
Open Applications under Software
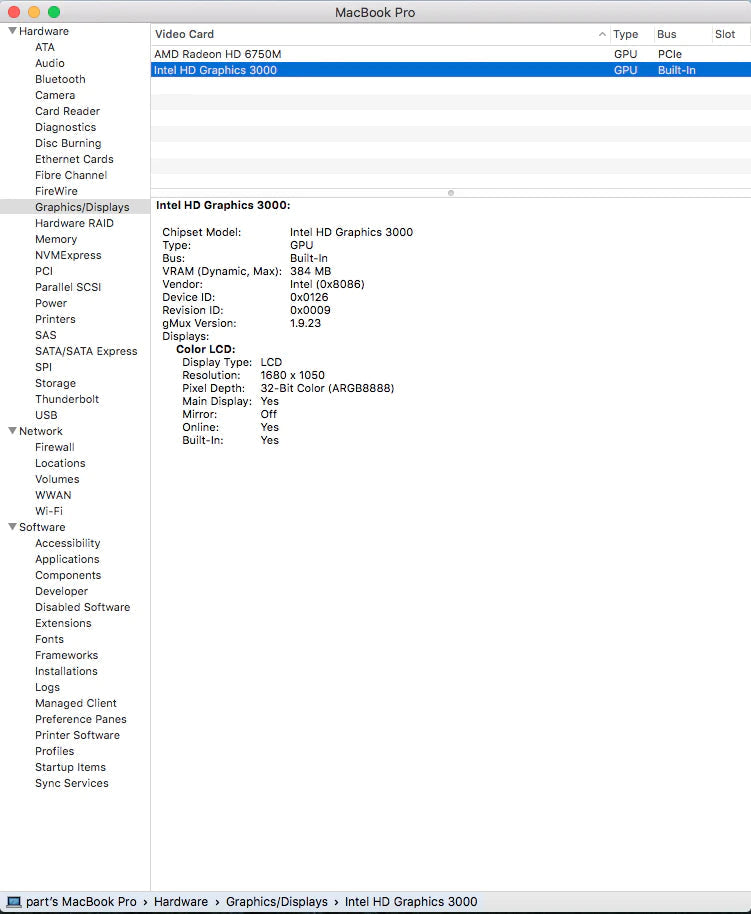[67, 559]
